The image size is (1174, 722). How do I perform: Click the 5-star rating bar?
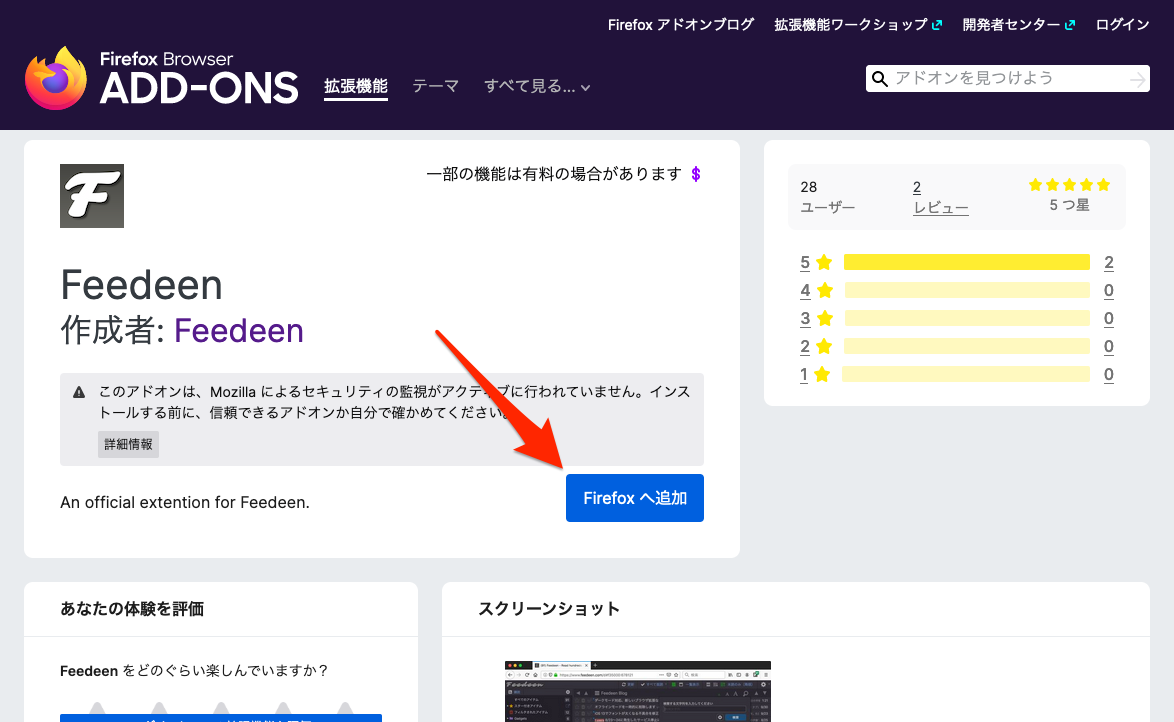click(x=966, y=263)
